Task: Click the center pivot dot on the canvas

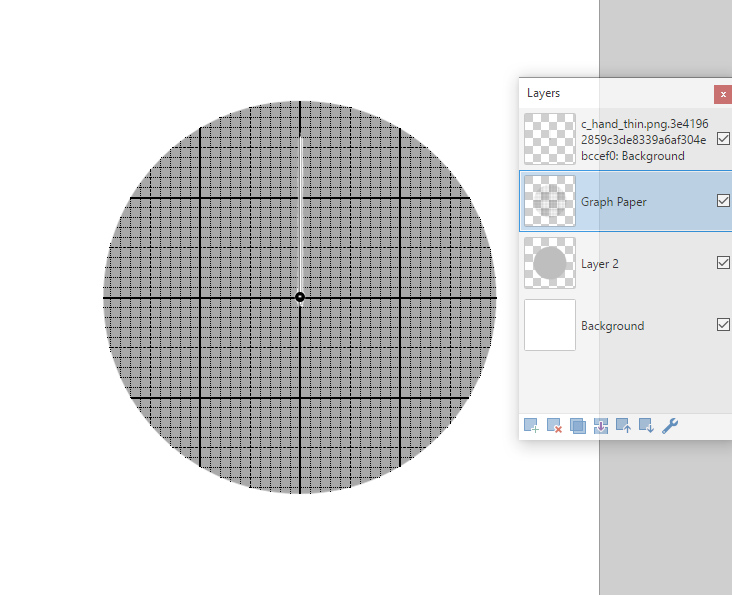Action: click(x=300, y=297)
